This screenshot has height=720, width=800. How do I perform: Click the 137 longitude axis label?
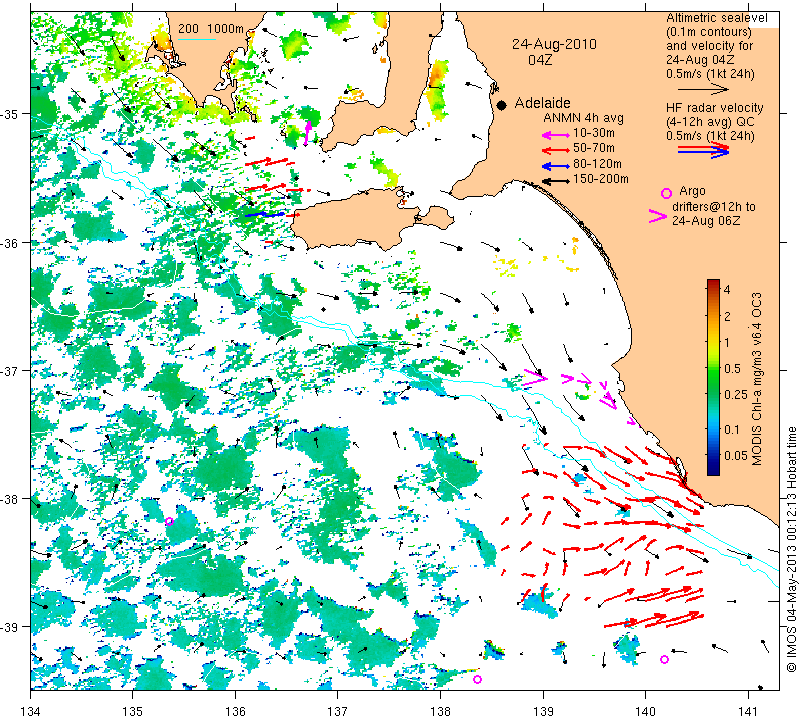point(338,710)
